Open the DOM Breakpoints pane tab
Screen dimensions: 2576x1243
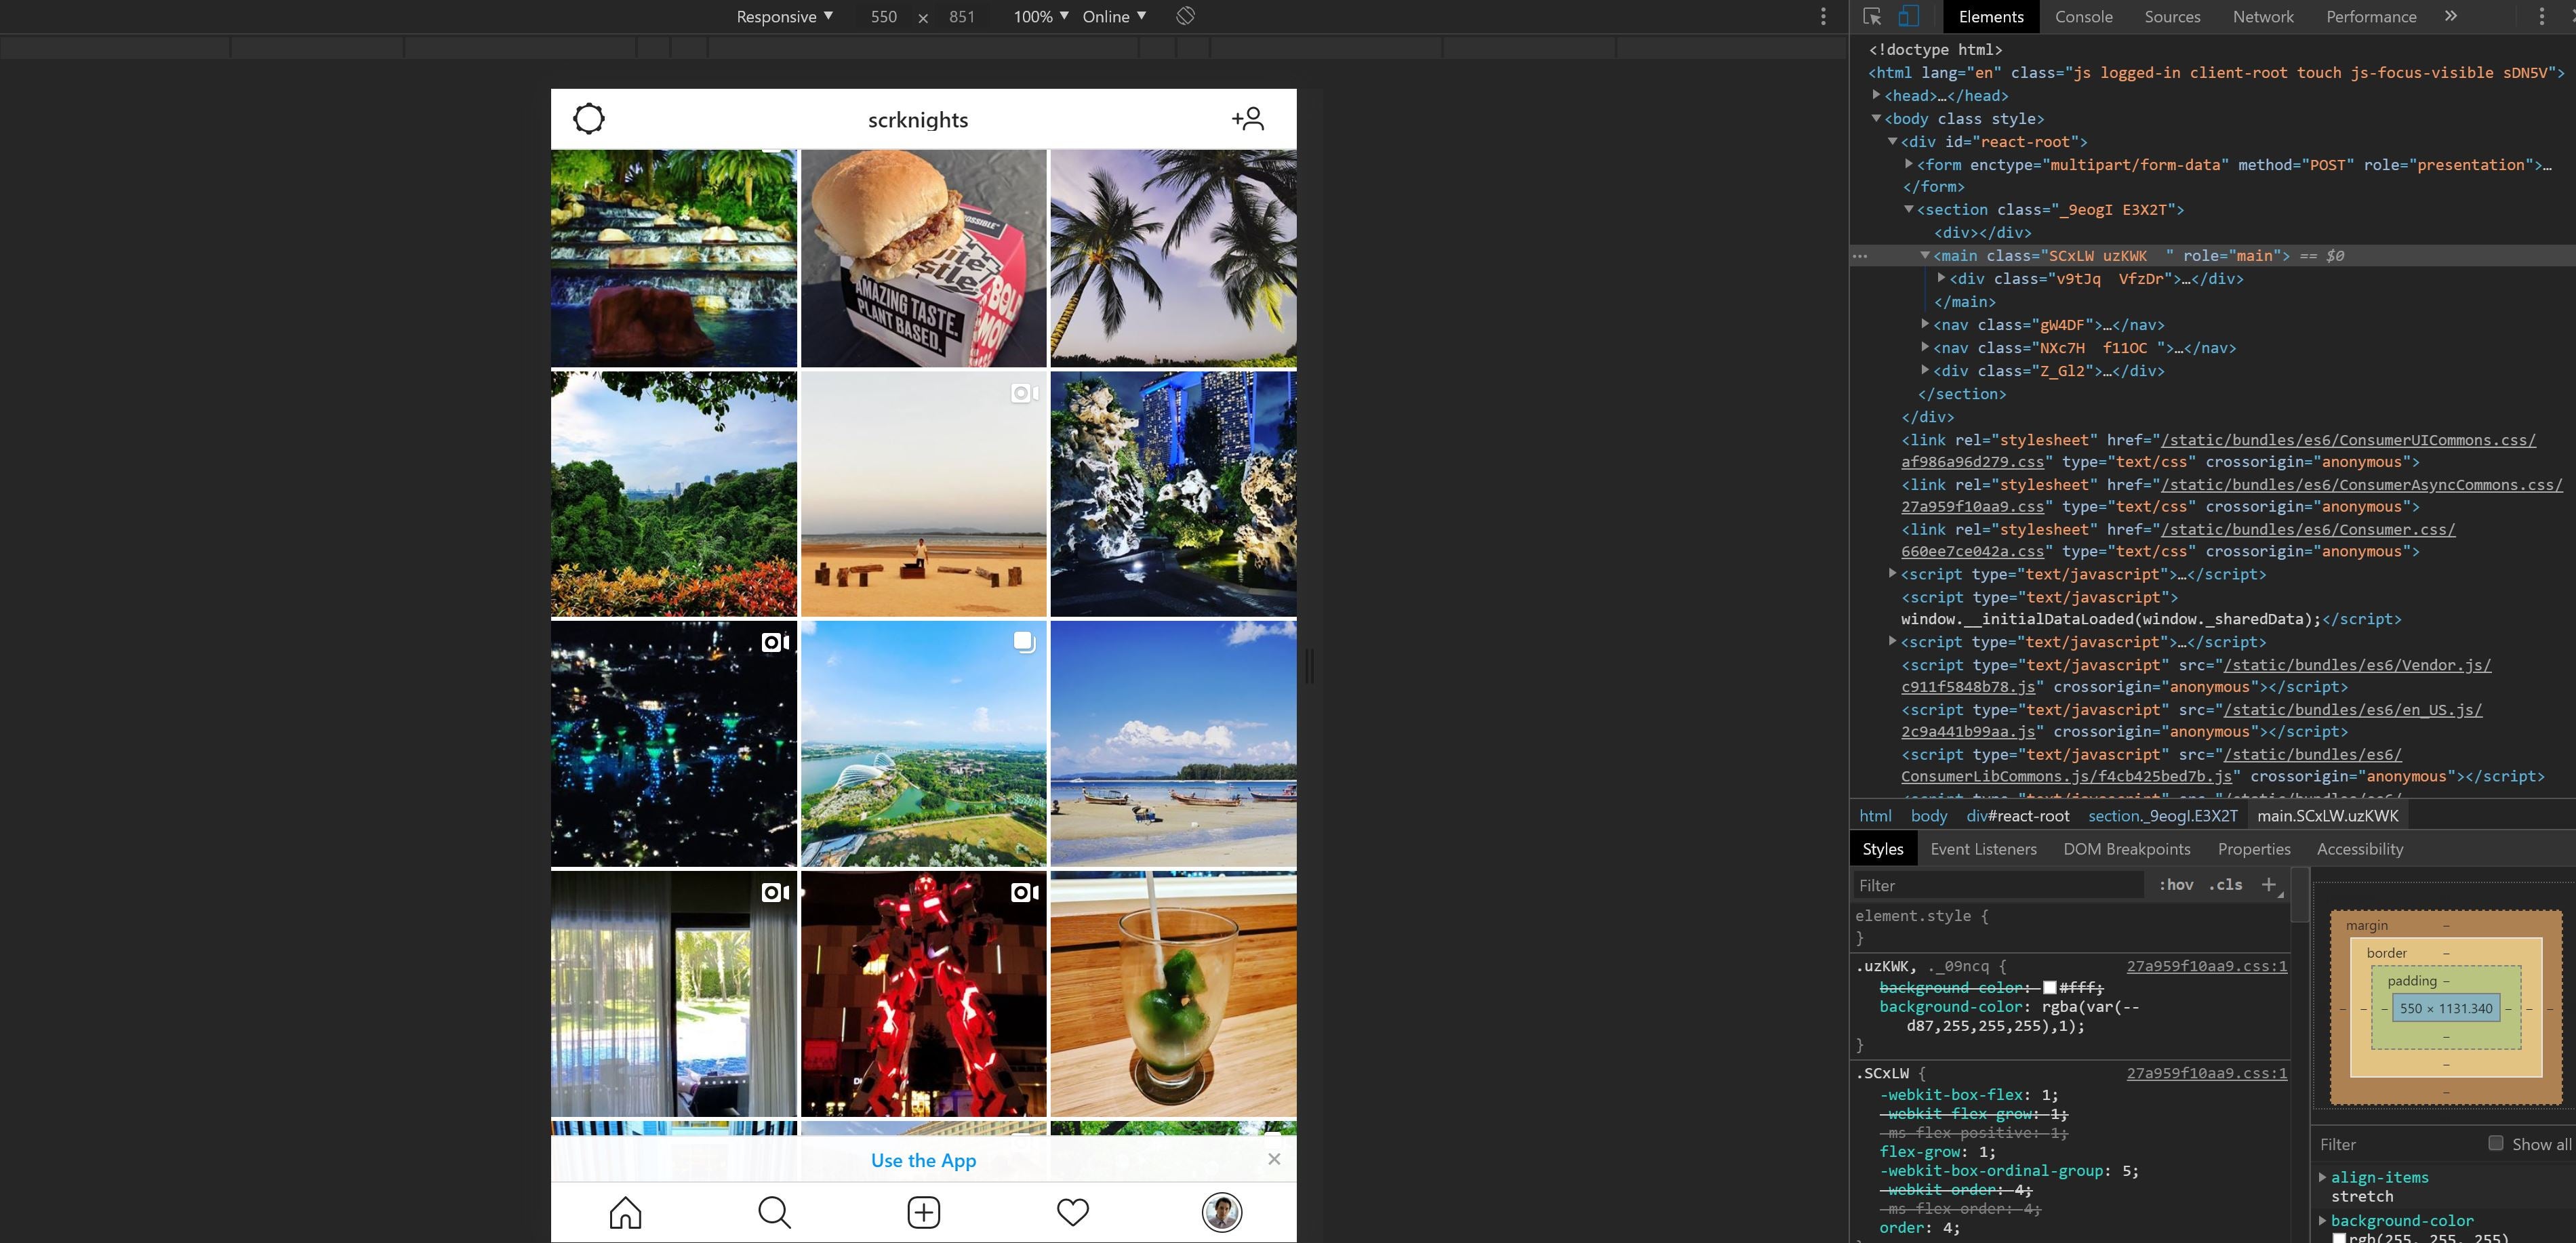point(2126,849)
